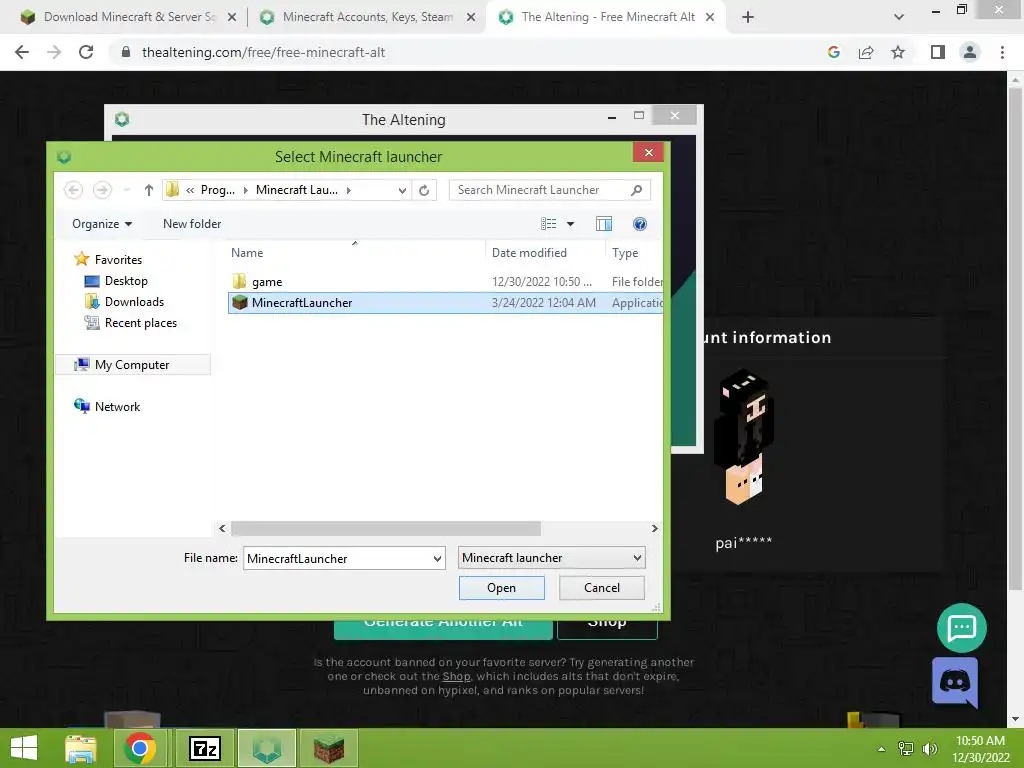Sort files by Date modified column
Image resolution: width=1024 pixels, height=768 pixels.
[529, 253]
